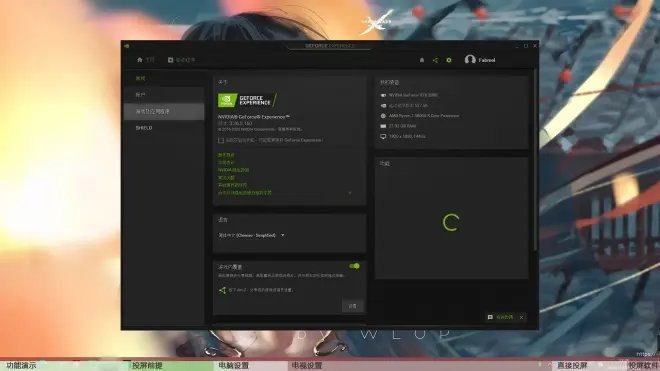
Task: Open the share overlay icon in header
Action: coord(435,60)
